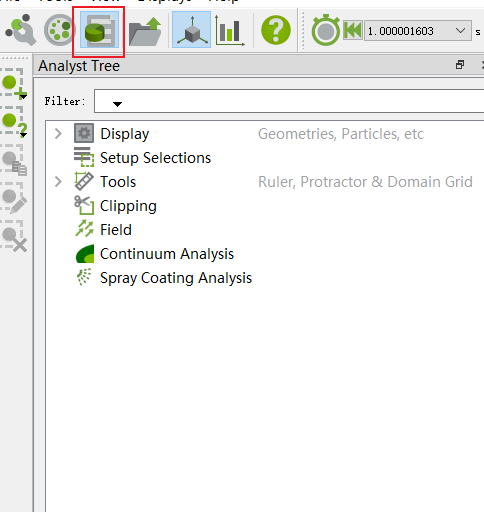
Task: Click the delete selection X icon
Action: (x=14, y=236)
